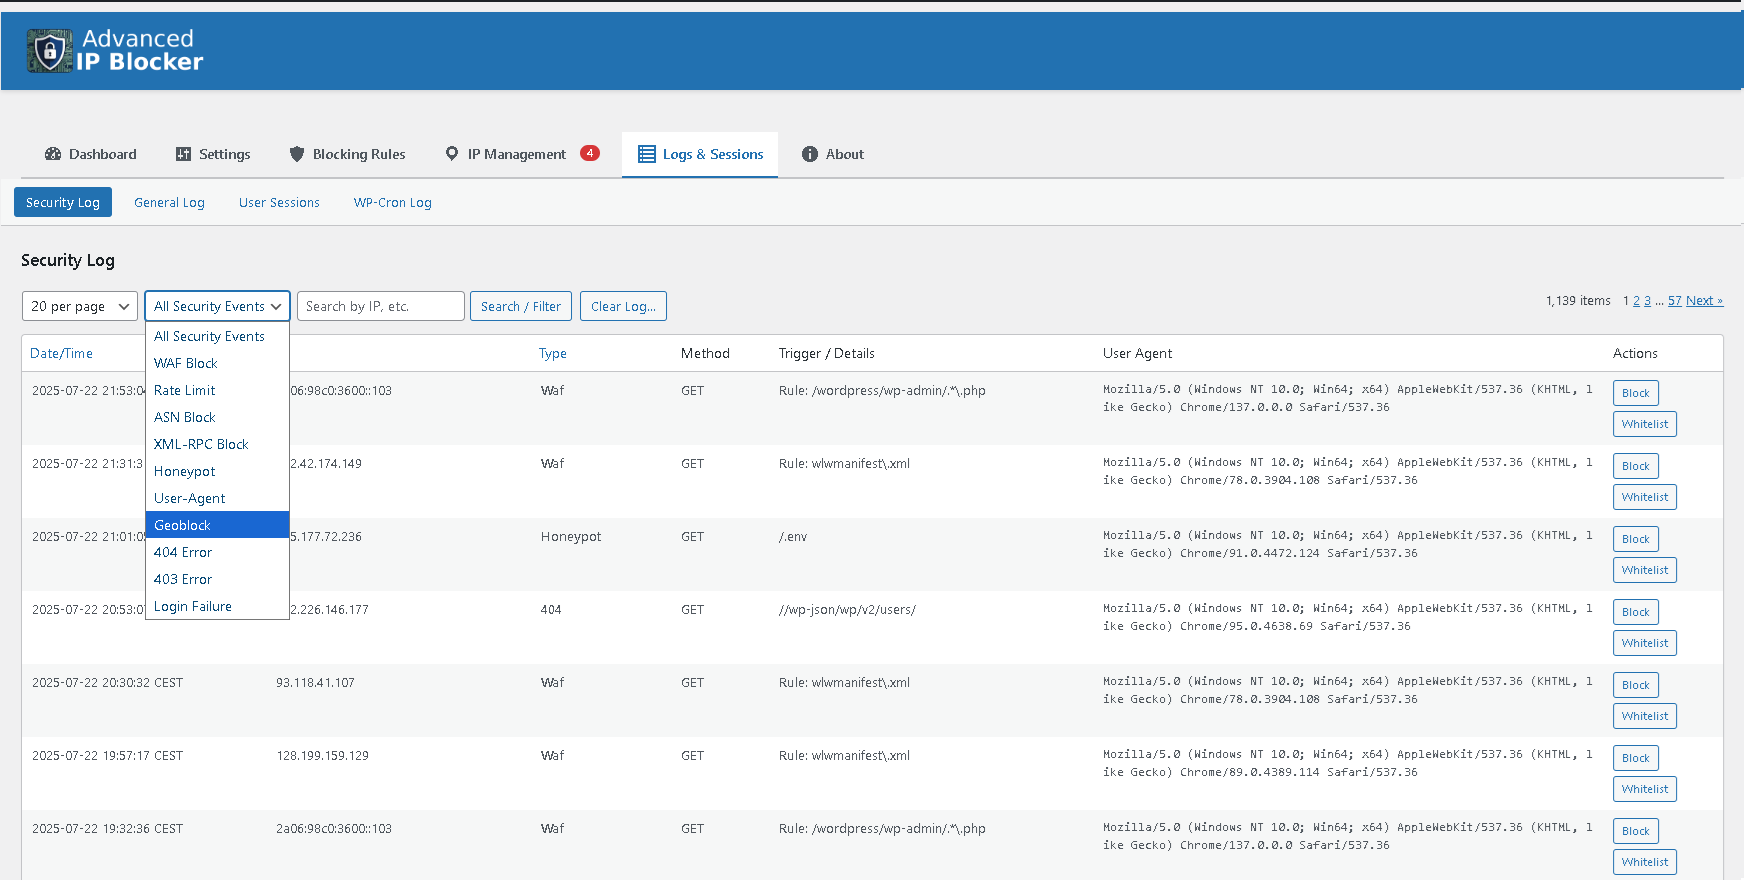Image resolution: width=1744 pixels, height=880 pixels.
Task: Select the highlighted Geoblock option
Action: pyautogui.click(x=217, y=525)
